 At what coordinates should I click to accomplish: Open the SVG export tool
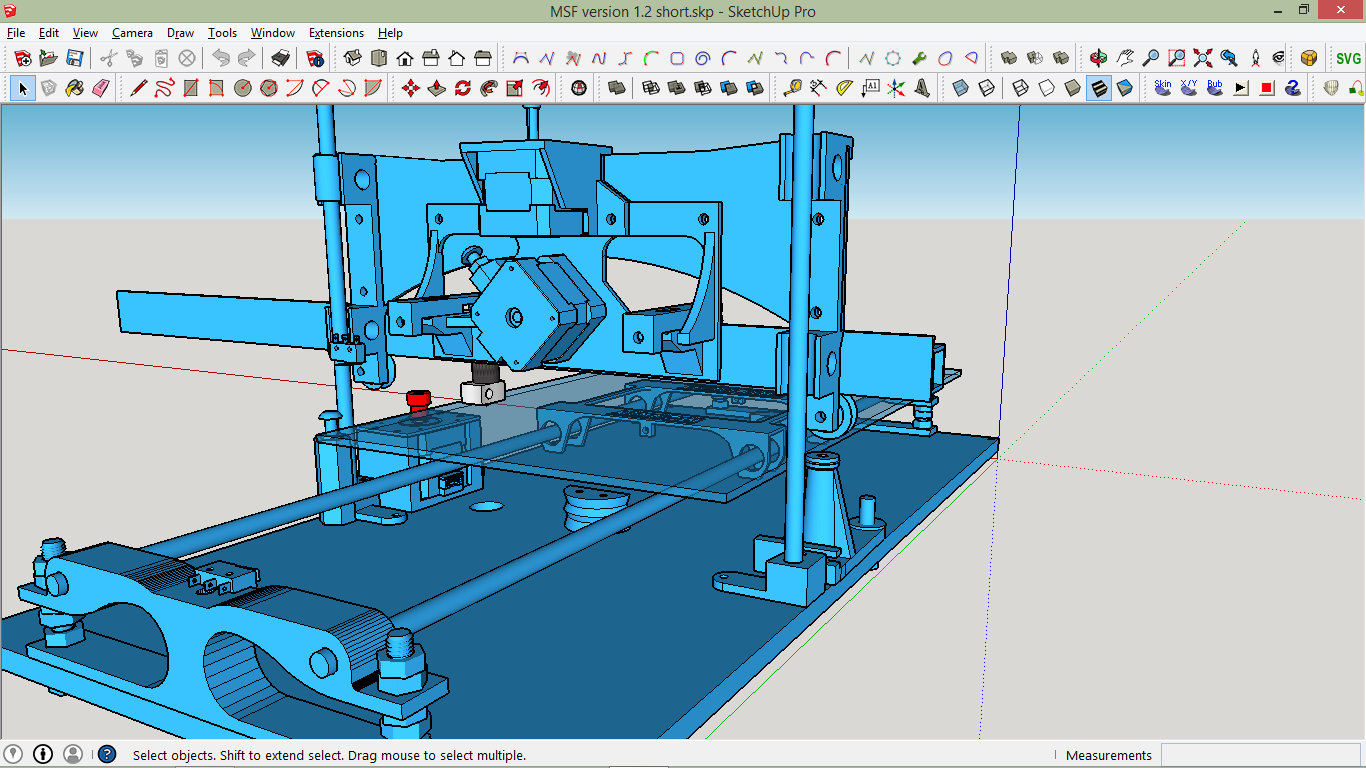click(x=1348, y=59)
